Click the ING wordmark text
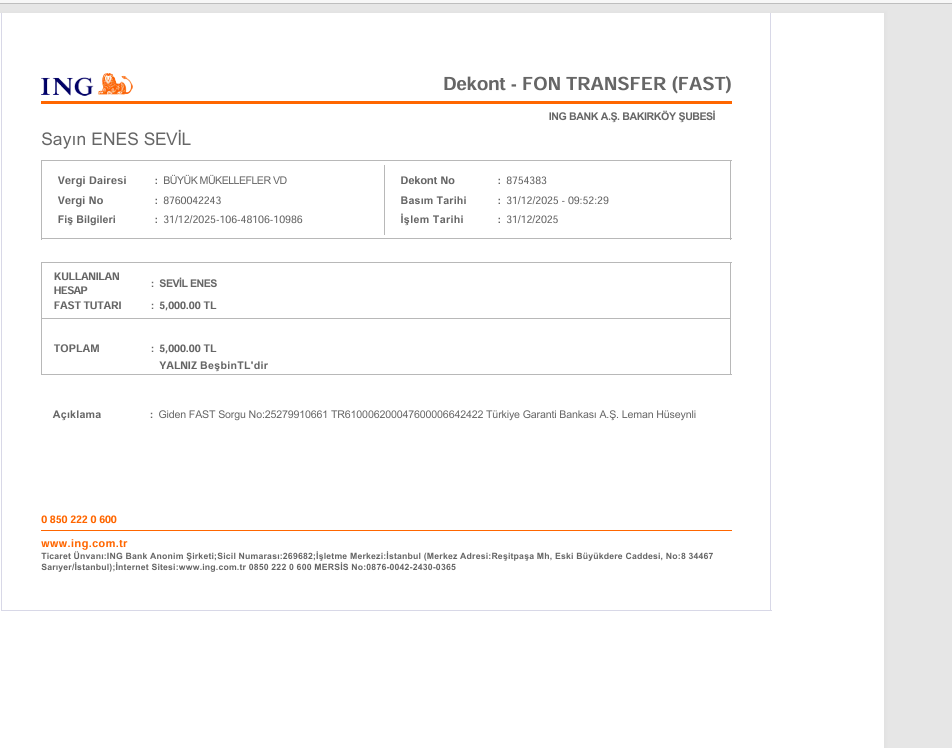Screen dimensions: 952x748 (x=67, y=86)
